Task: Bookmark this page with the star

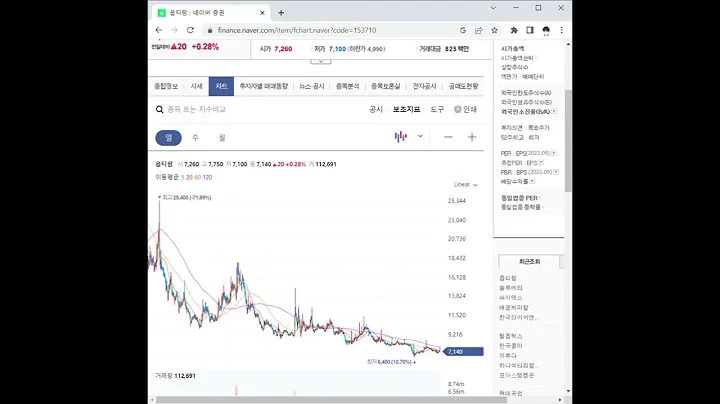Action: point(494,30)
